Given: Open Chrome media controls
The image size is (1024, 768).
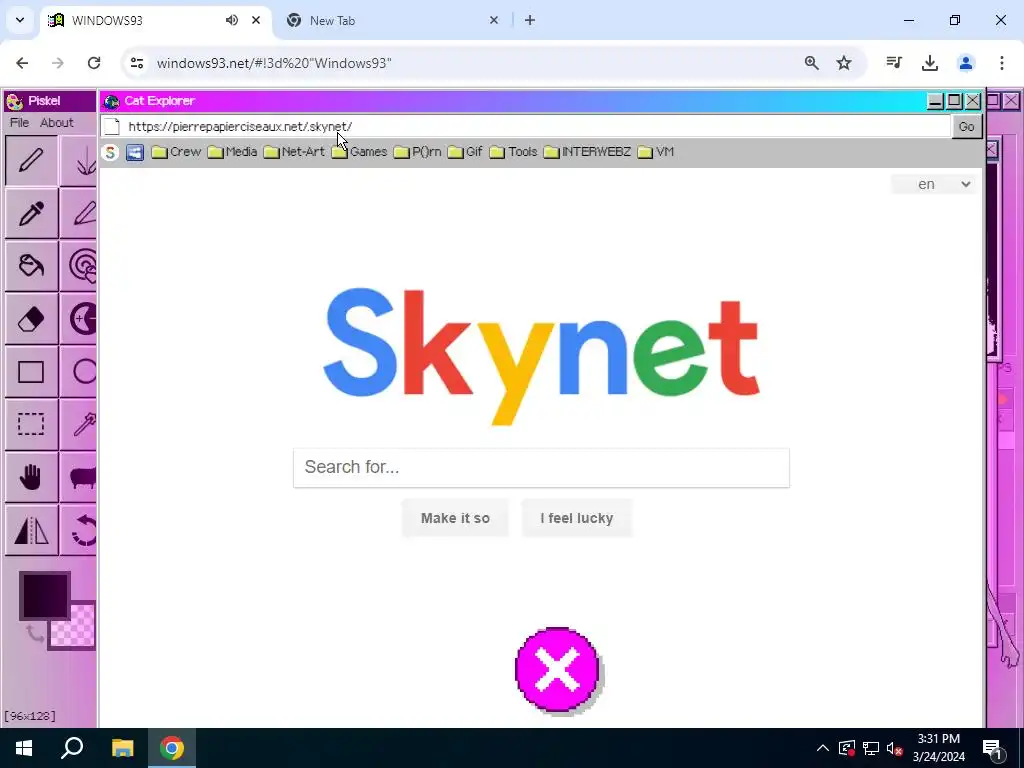Looking at the screenshot, I should point(894,63).
